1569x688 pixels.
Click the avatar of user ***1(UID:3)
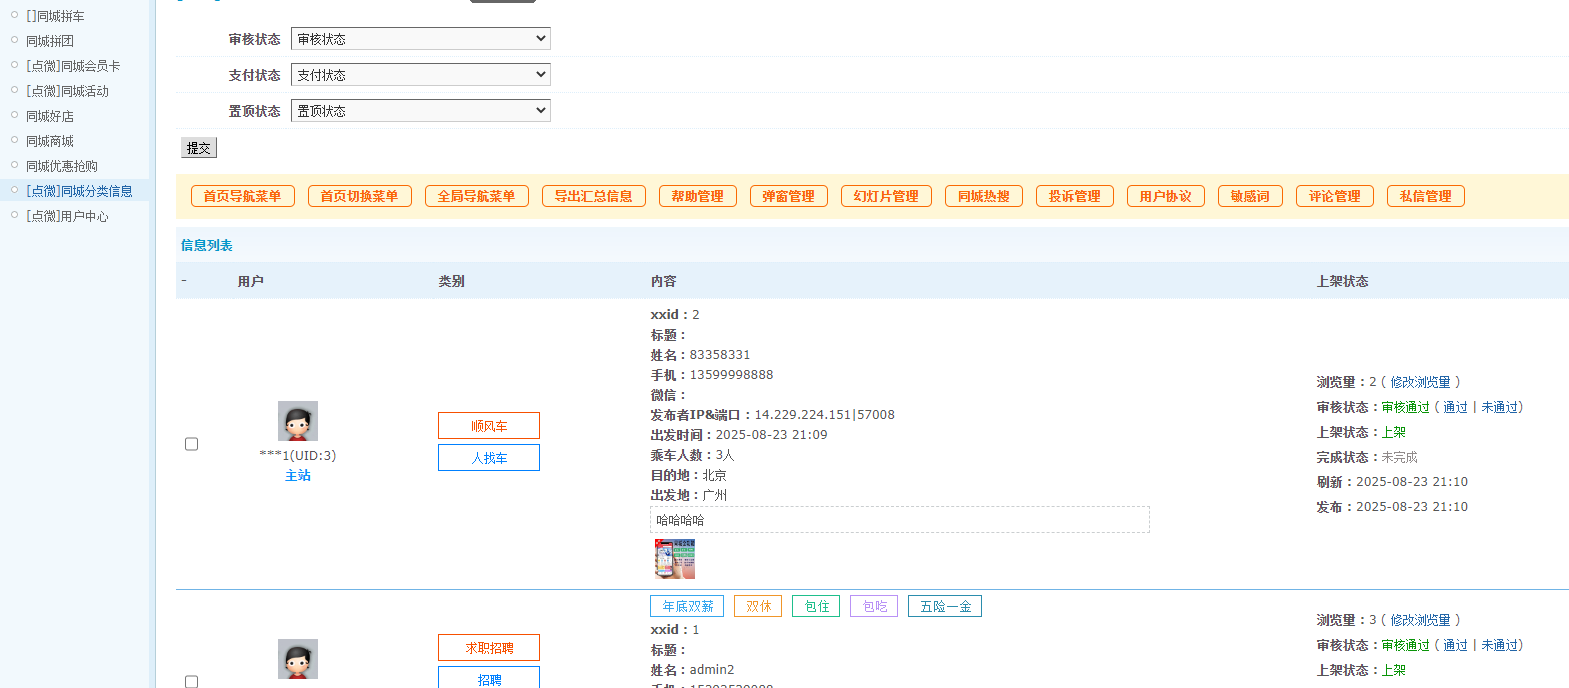(x=298, y=421)
